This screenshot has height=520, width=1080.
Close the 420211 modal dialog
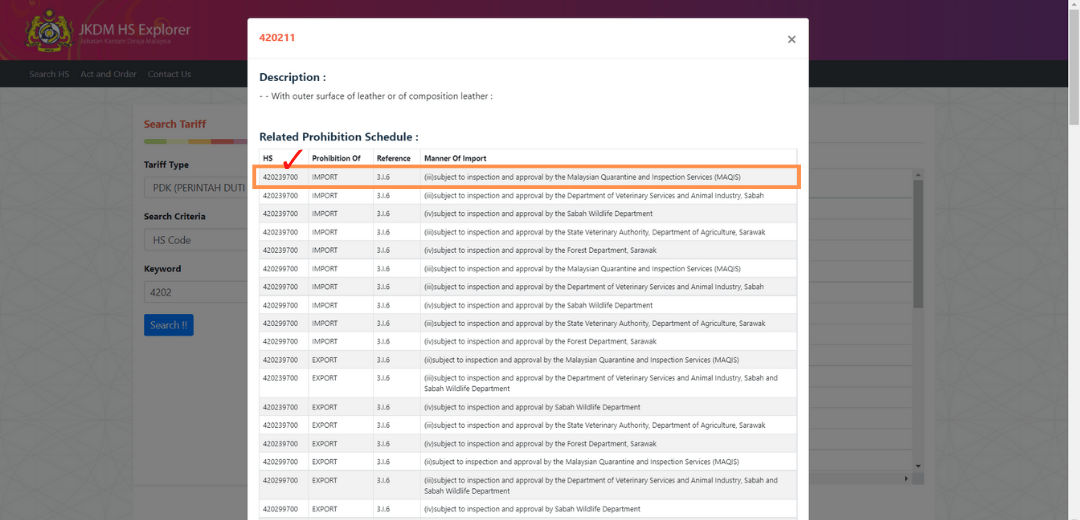click(791, 40)
